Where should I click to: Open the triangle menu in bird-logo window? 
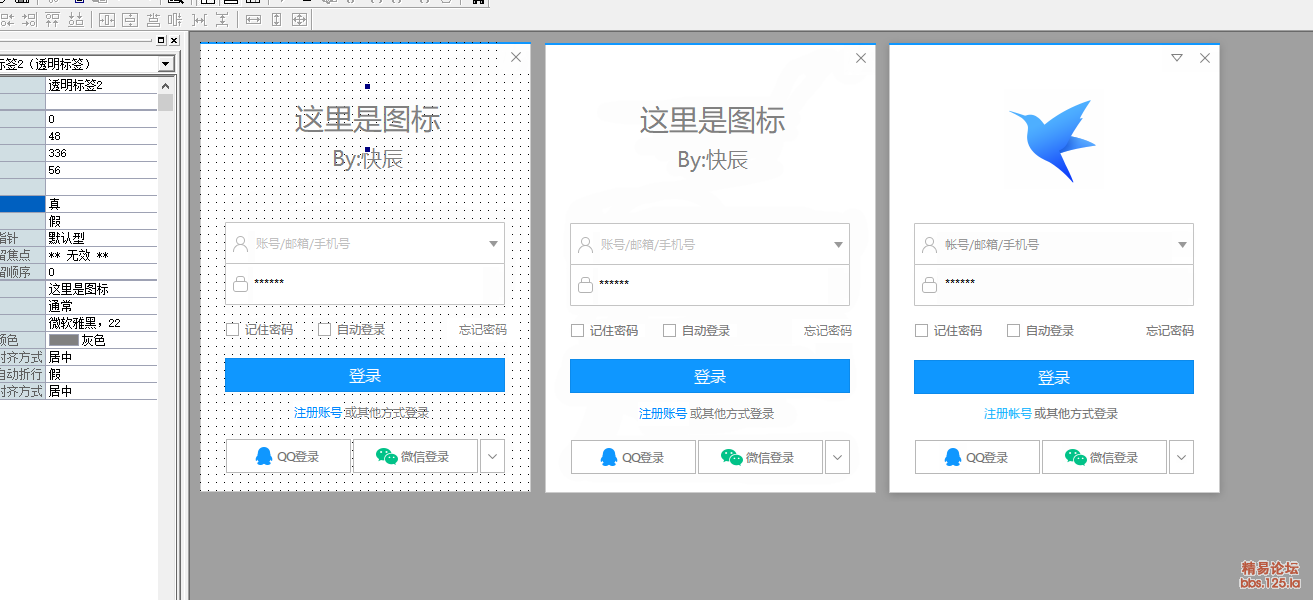click(1177, 58)
